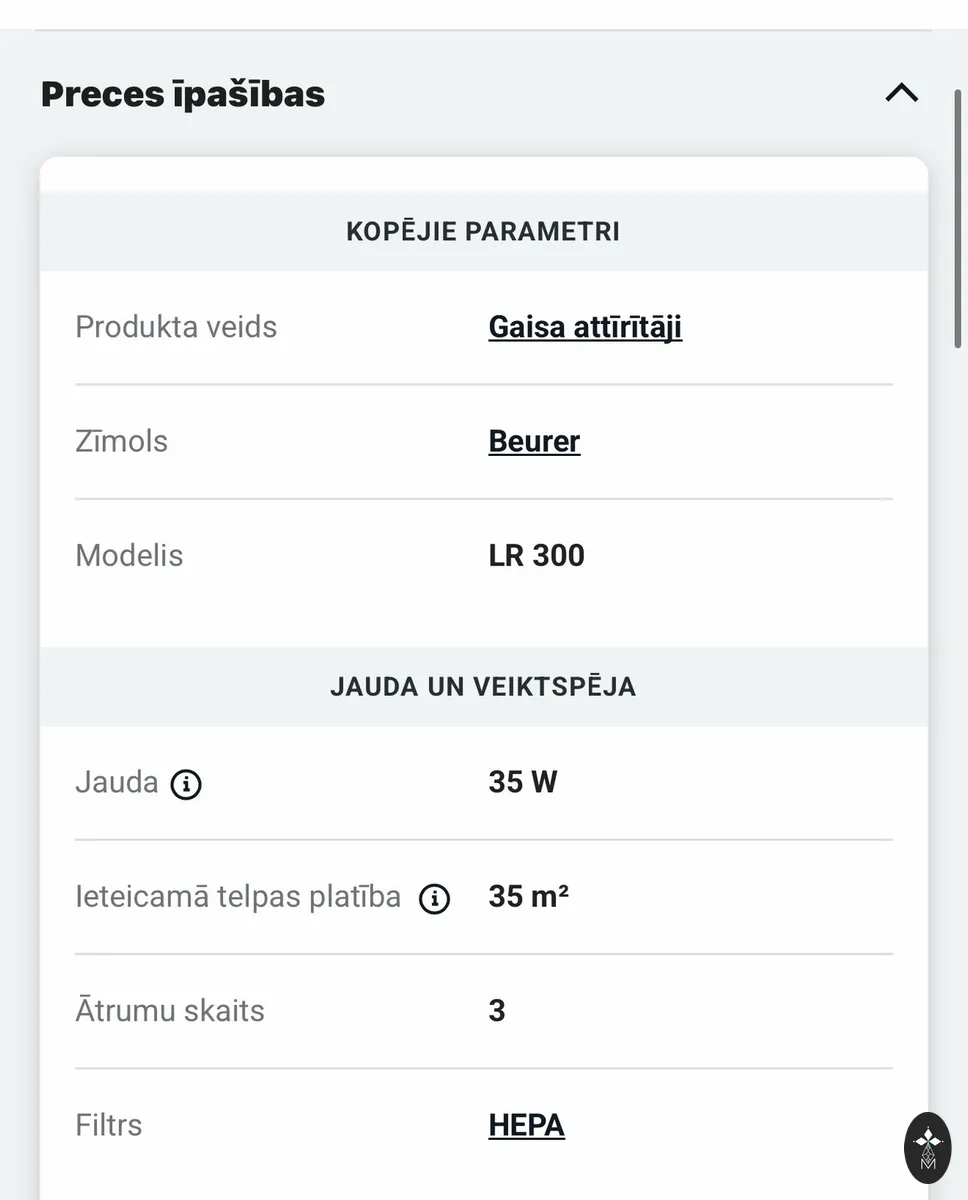The width and height of the screenshot is (968, 1200).
Task: Select the 35 W power value
Action: tap(522, 782)
